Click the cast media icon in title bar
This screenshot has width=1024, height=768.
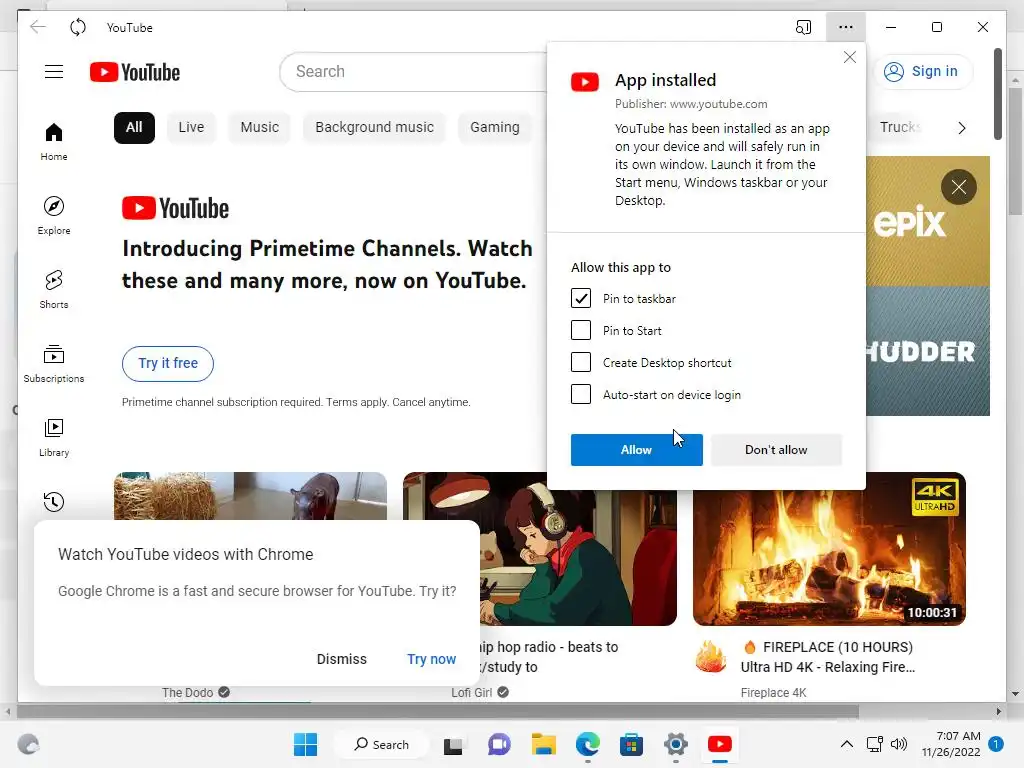click(803, 27)
